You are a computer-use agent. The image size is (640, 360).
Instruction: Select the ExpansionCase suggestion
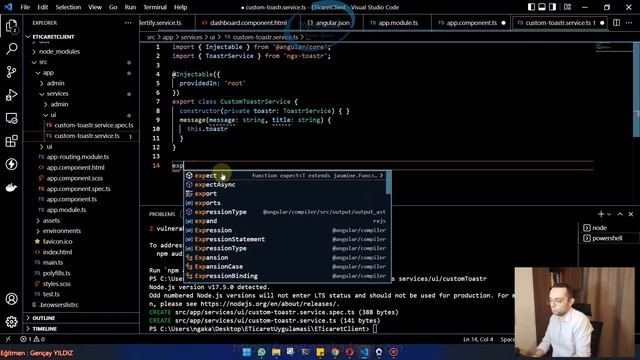coord(285,267)
